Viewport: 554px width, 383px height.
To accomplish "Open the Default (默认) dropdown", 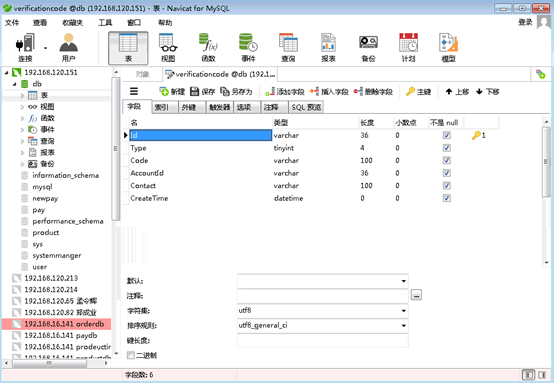I will 403,281.
